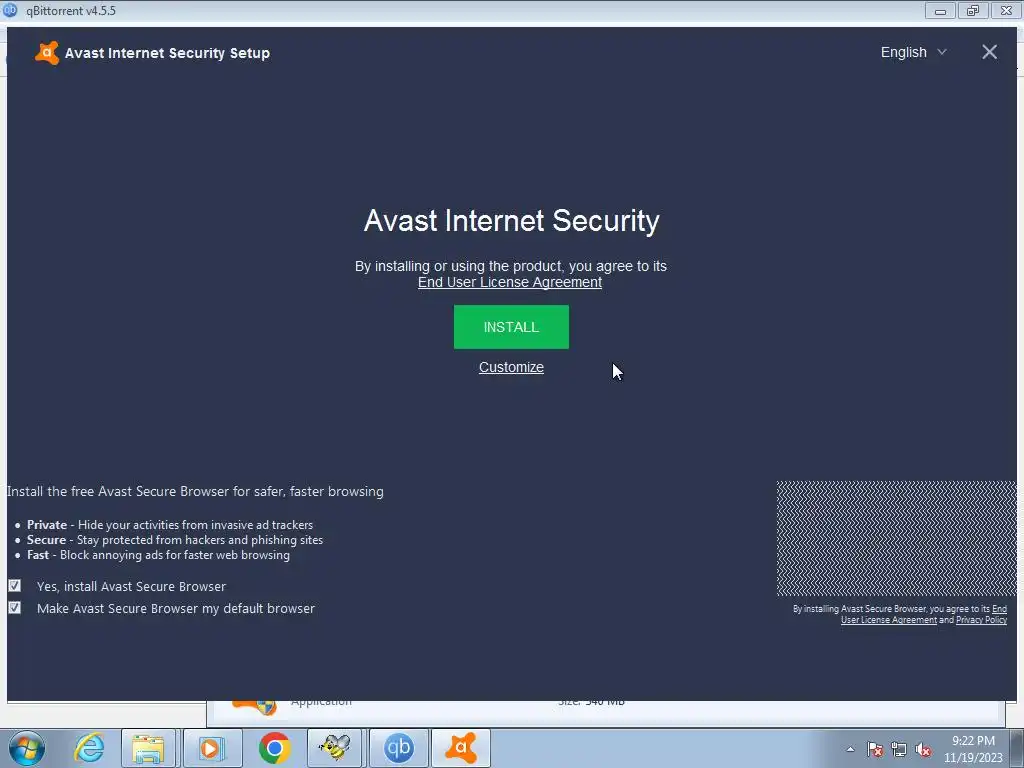This screenshot has width=1024, height=768.
Task: Click the Show desktop strip at taskbar end
Action: tap(1018, 748)
